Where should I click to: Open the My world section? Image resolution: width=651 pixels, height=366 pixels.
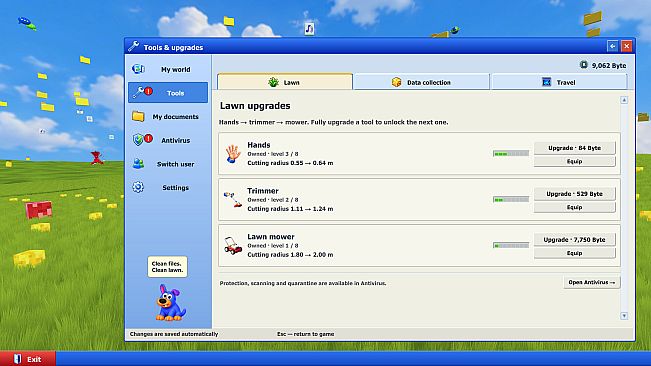coord(168,69)
